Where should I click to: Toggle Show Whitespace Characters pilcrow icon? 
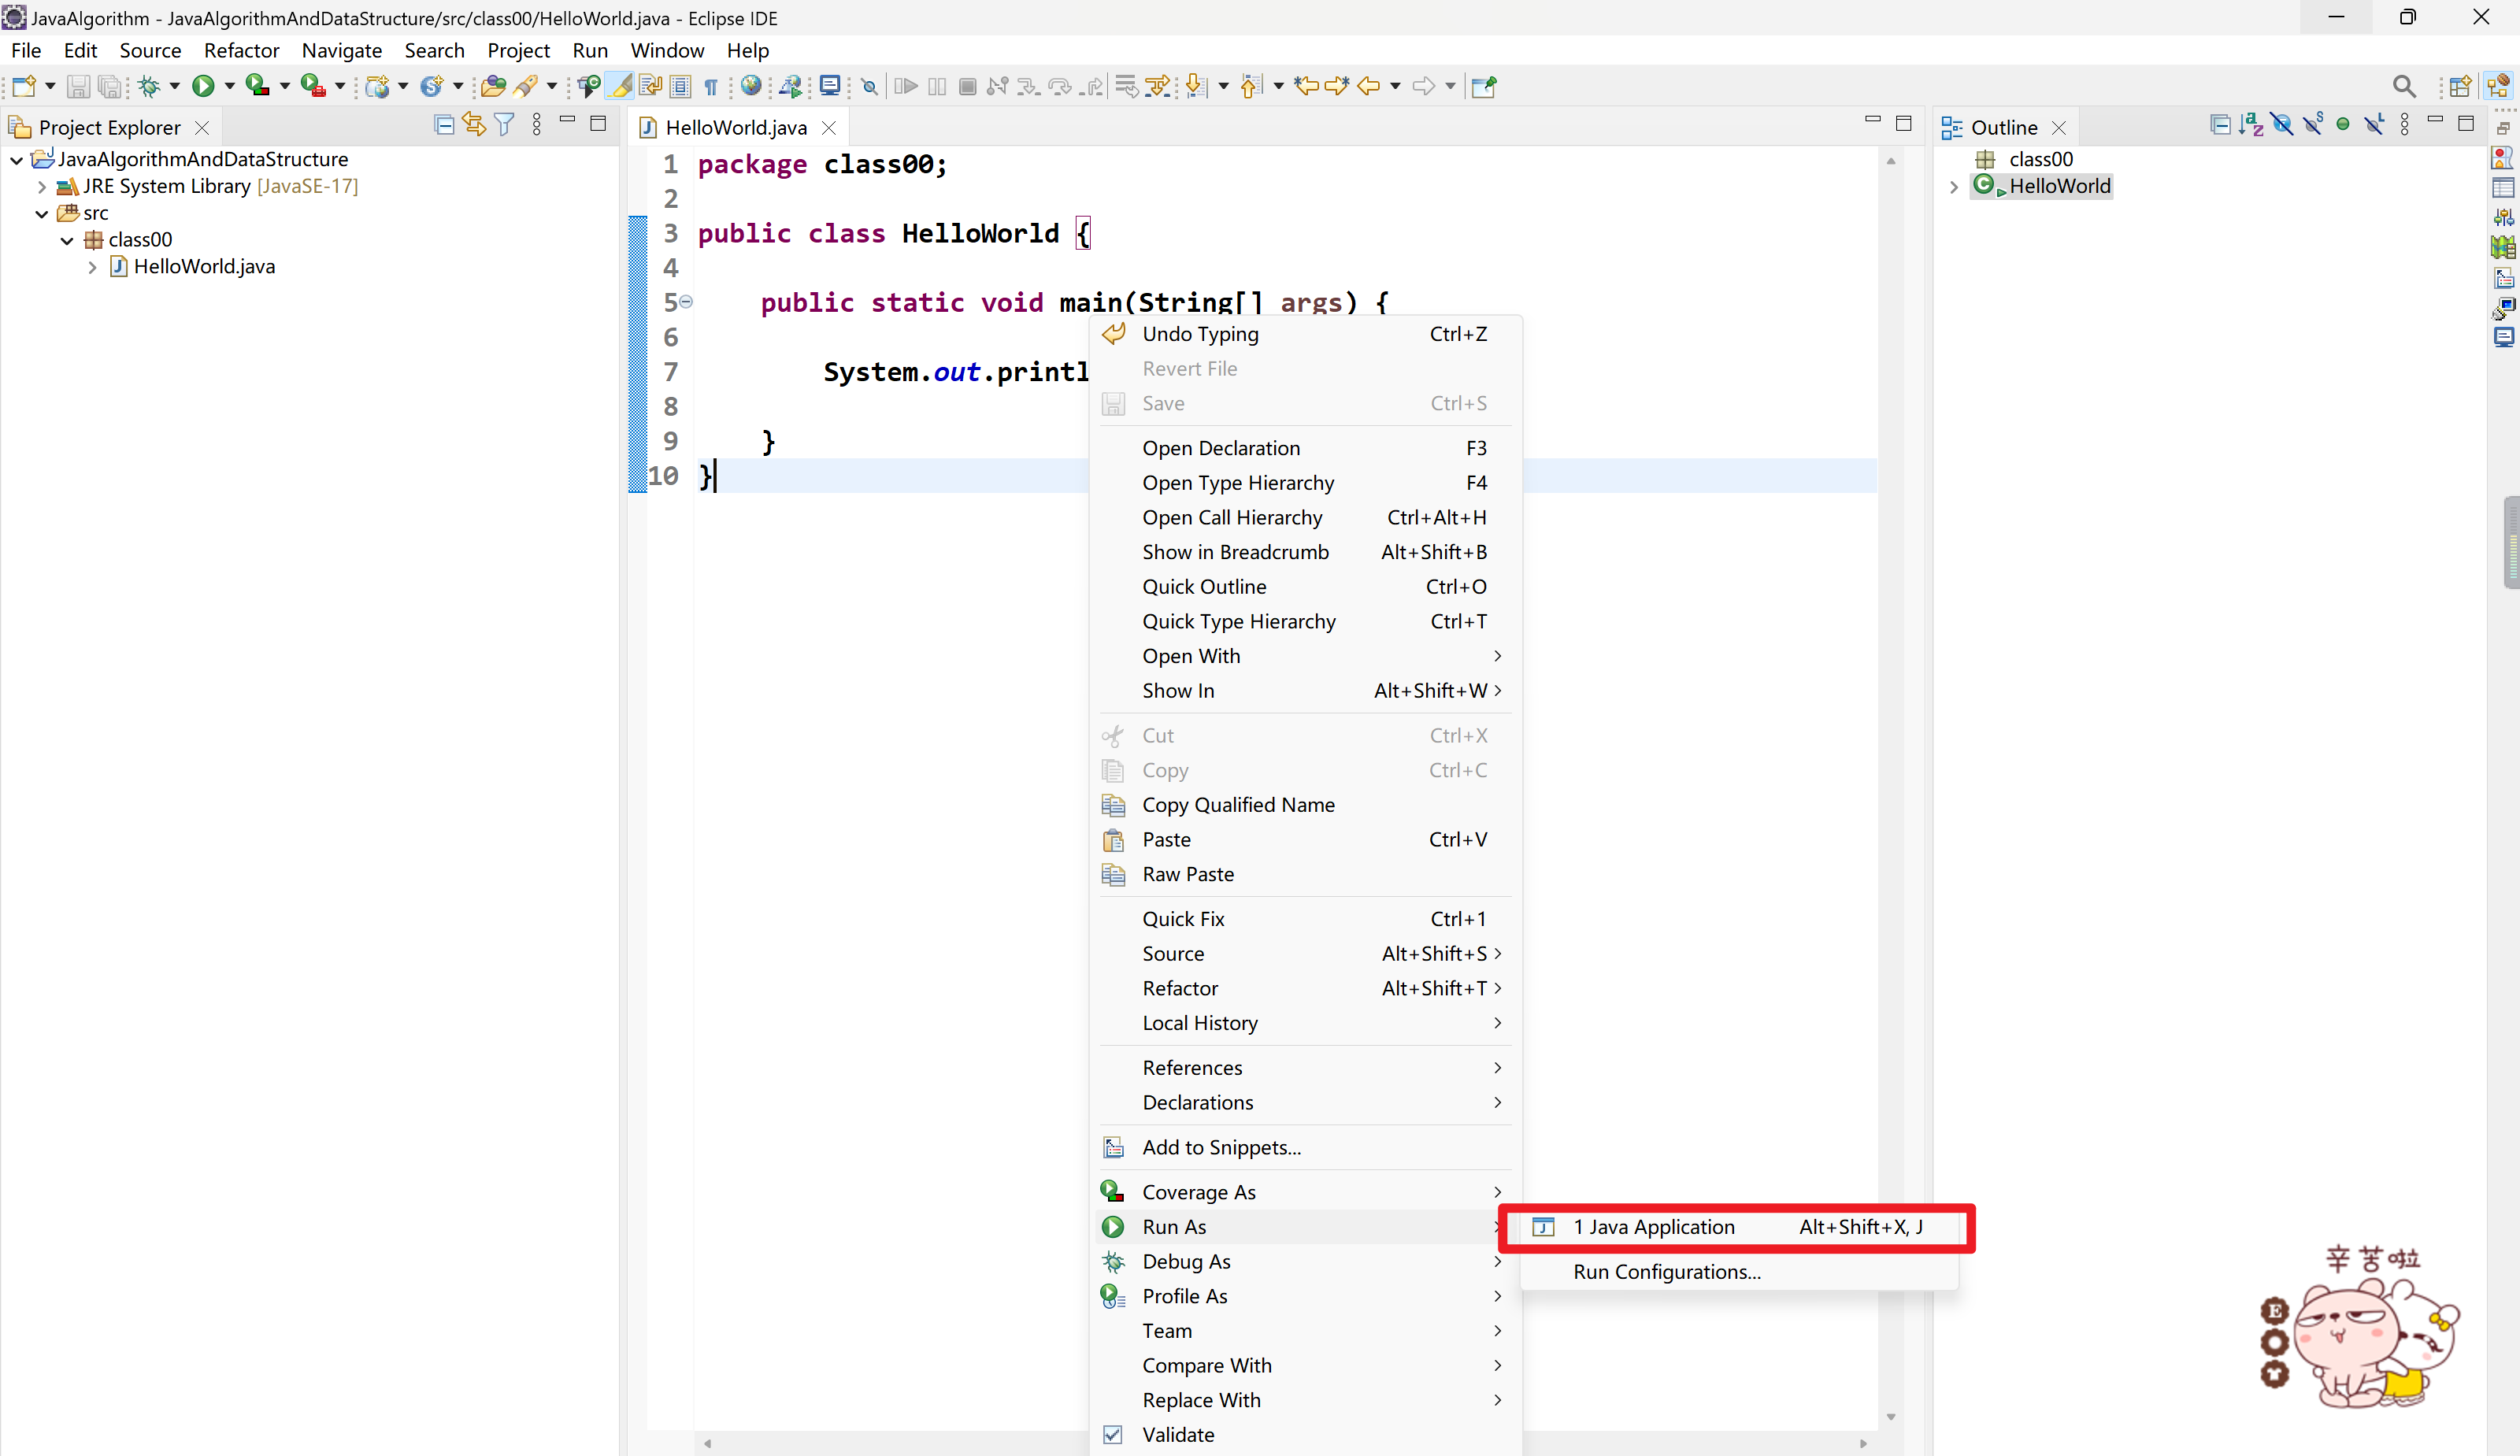click(711, 87)
